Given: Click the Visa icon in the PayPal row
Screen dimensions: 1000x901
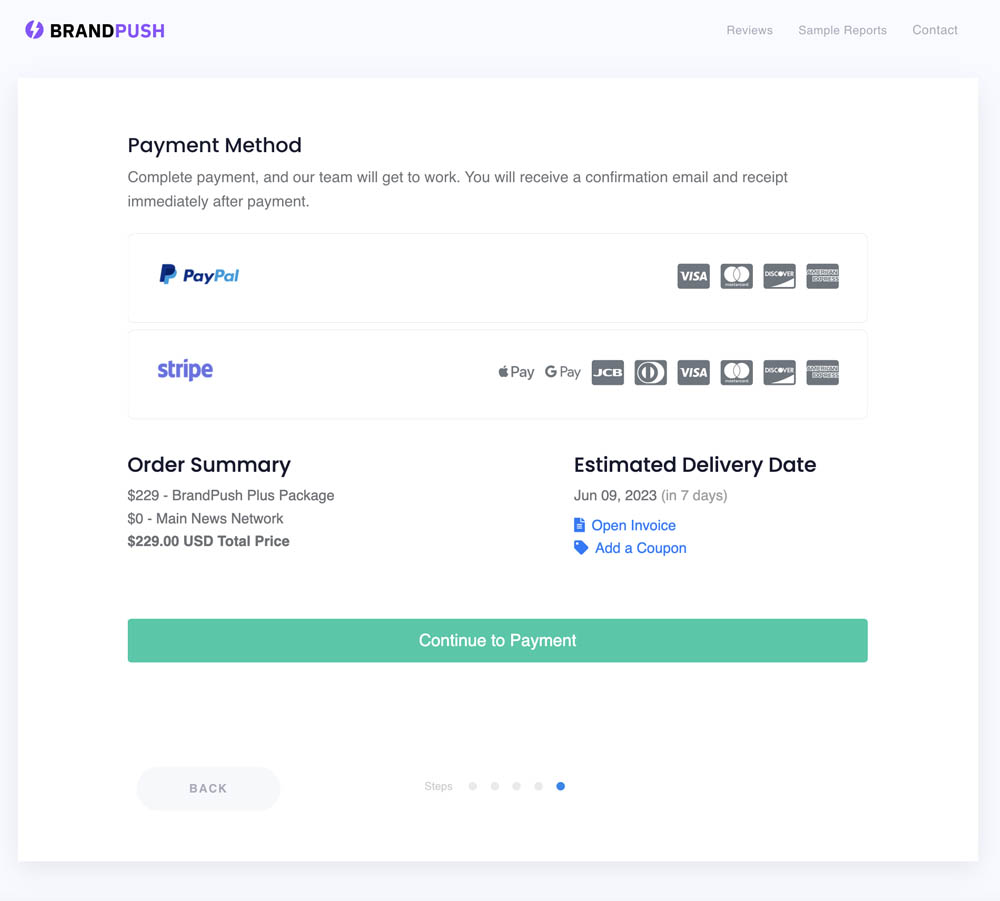Looking at the screenshot, I should [x=693, y=276].
